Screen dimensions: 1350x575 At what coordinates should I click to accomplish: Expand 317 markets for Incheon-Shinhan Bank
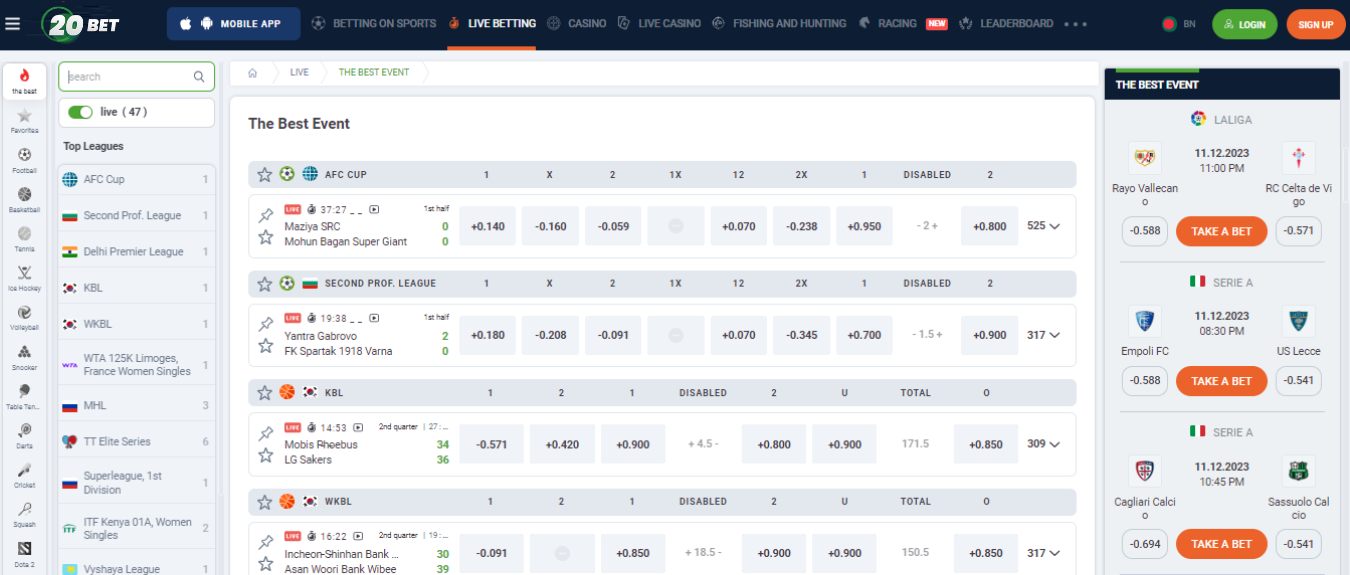1044,552
